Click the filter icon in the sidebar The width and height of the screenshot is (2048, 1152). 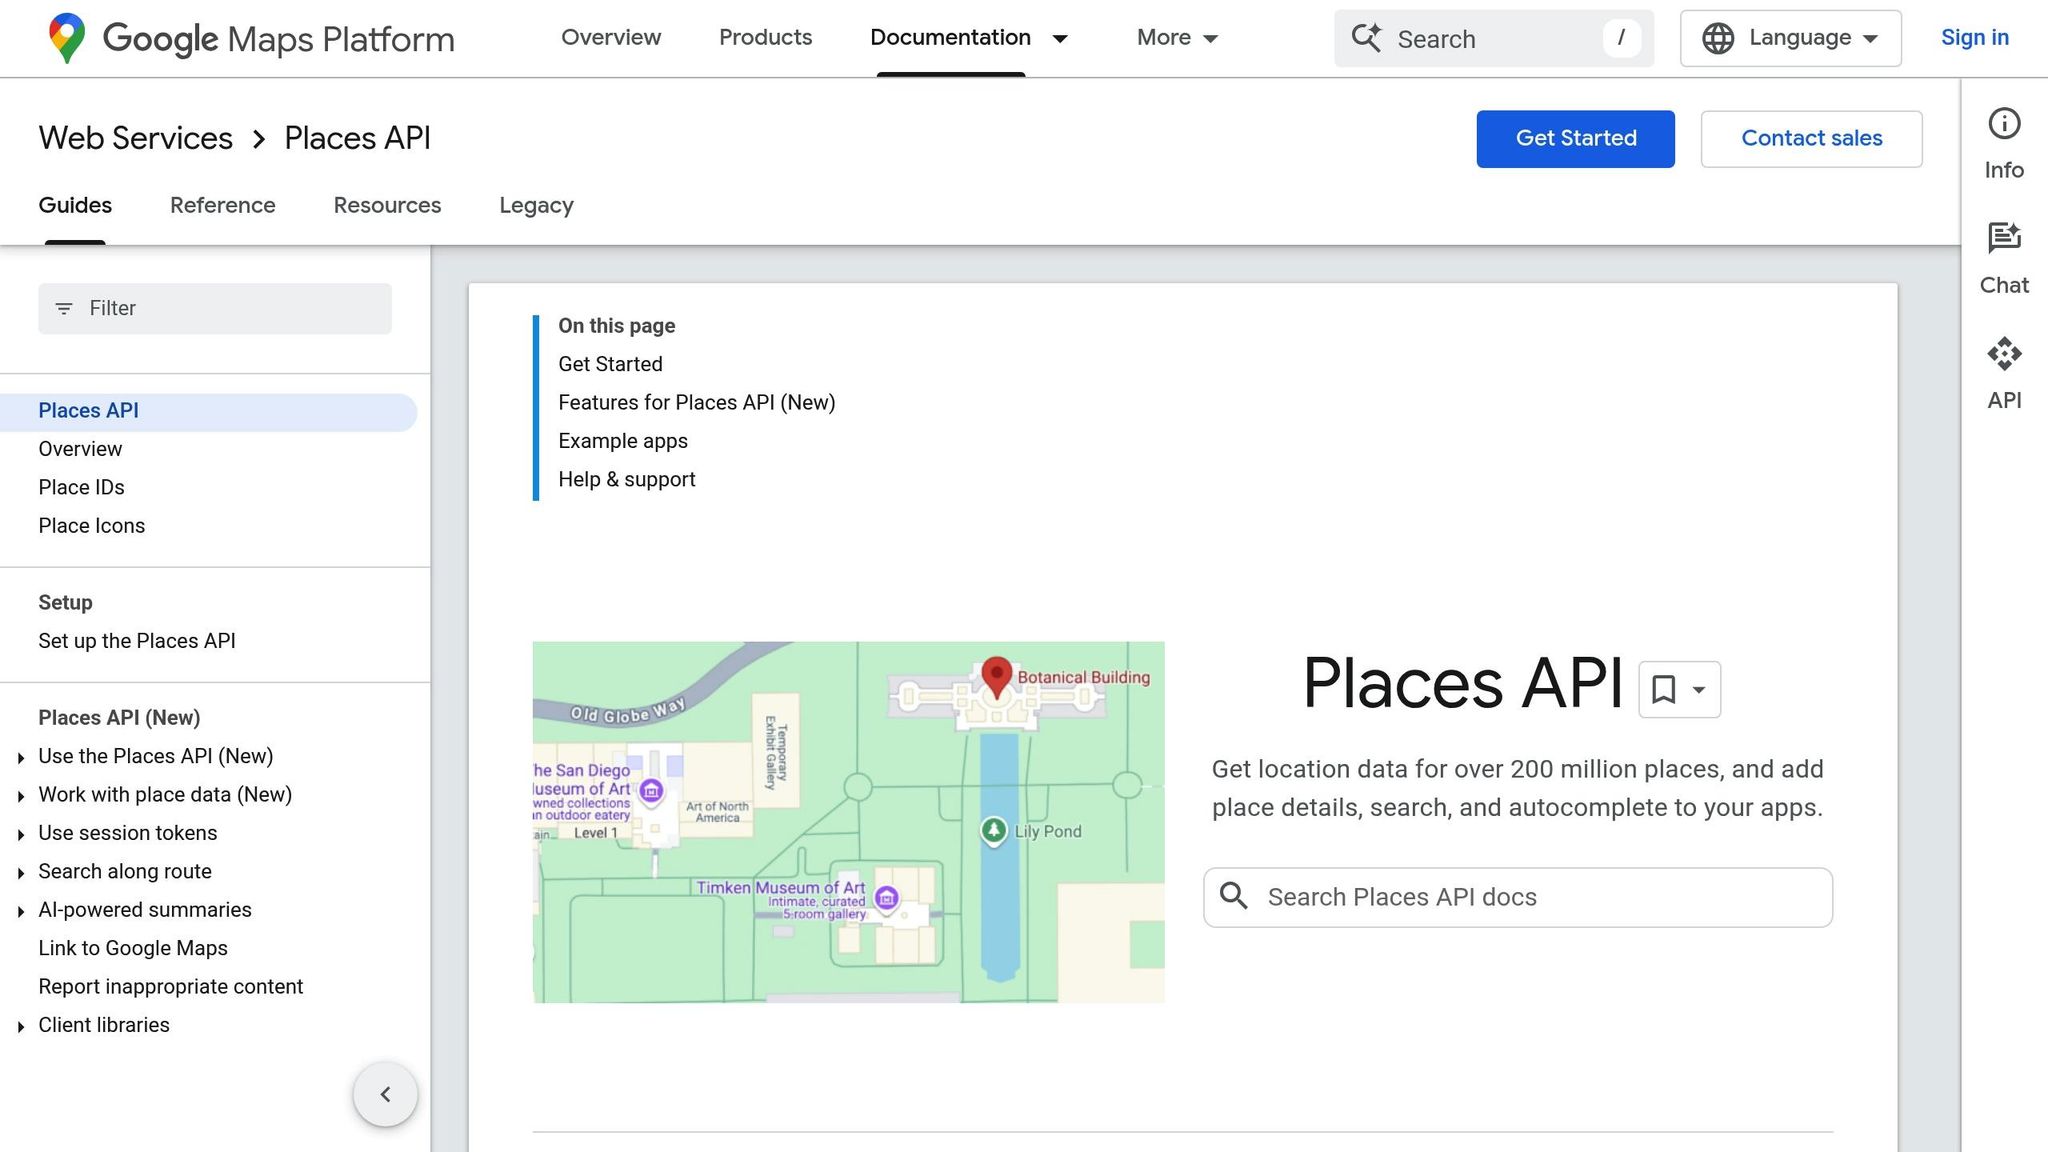65,308
